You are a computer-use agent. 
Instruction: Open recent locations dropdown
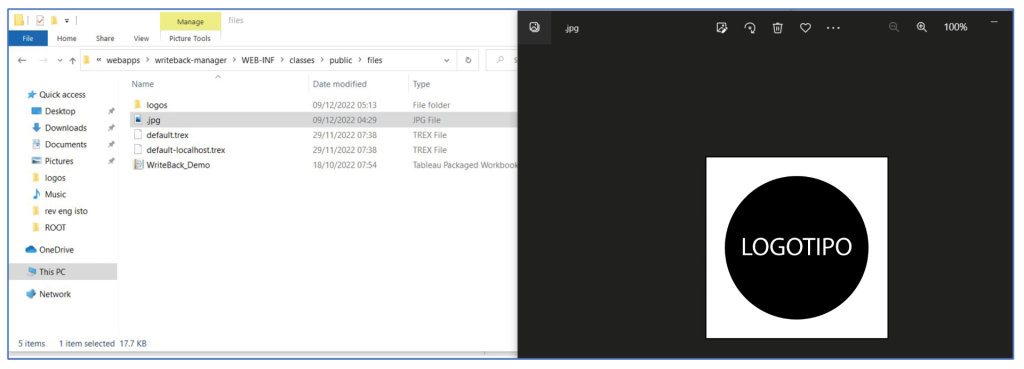point(60,60)
